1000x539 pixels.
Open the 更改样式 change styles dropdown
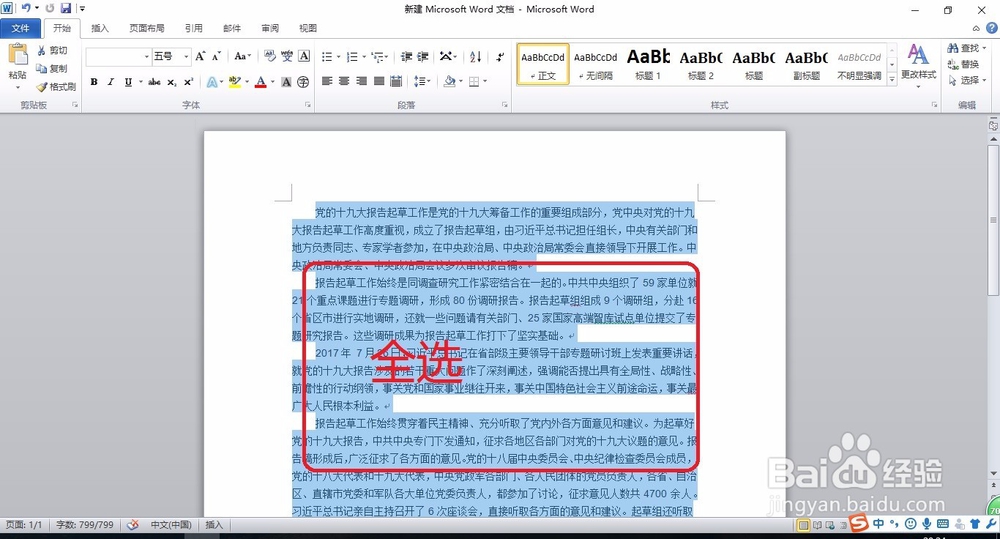point(918,65)
